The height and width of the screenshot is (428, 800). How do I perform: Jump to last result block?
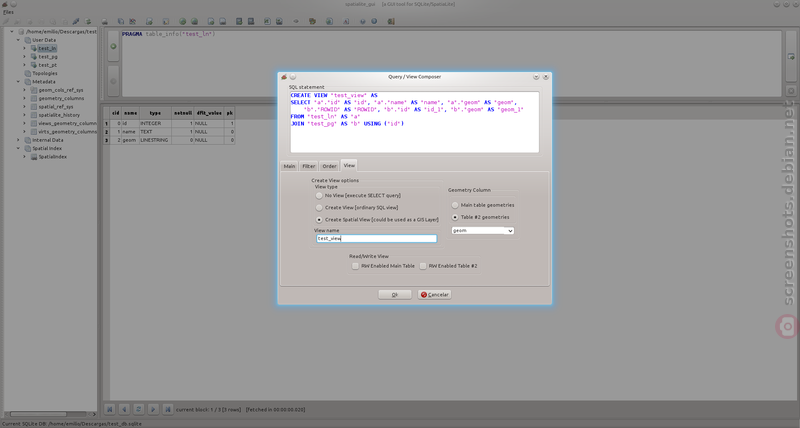[167, 409]
